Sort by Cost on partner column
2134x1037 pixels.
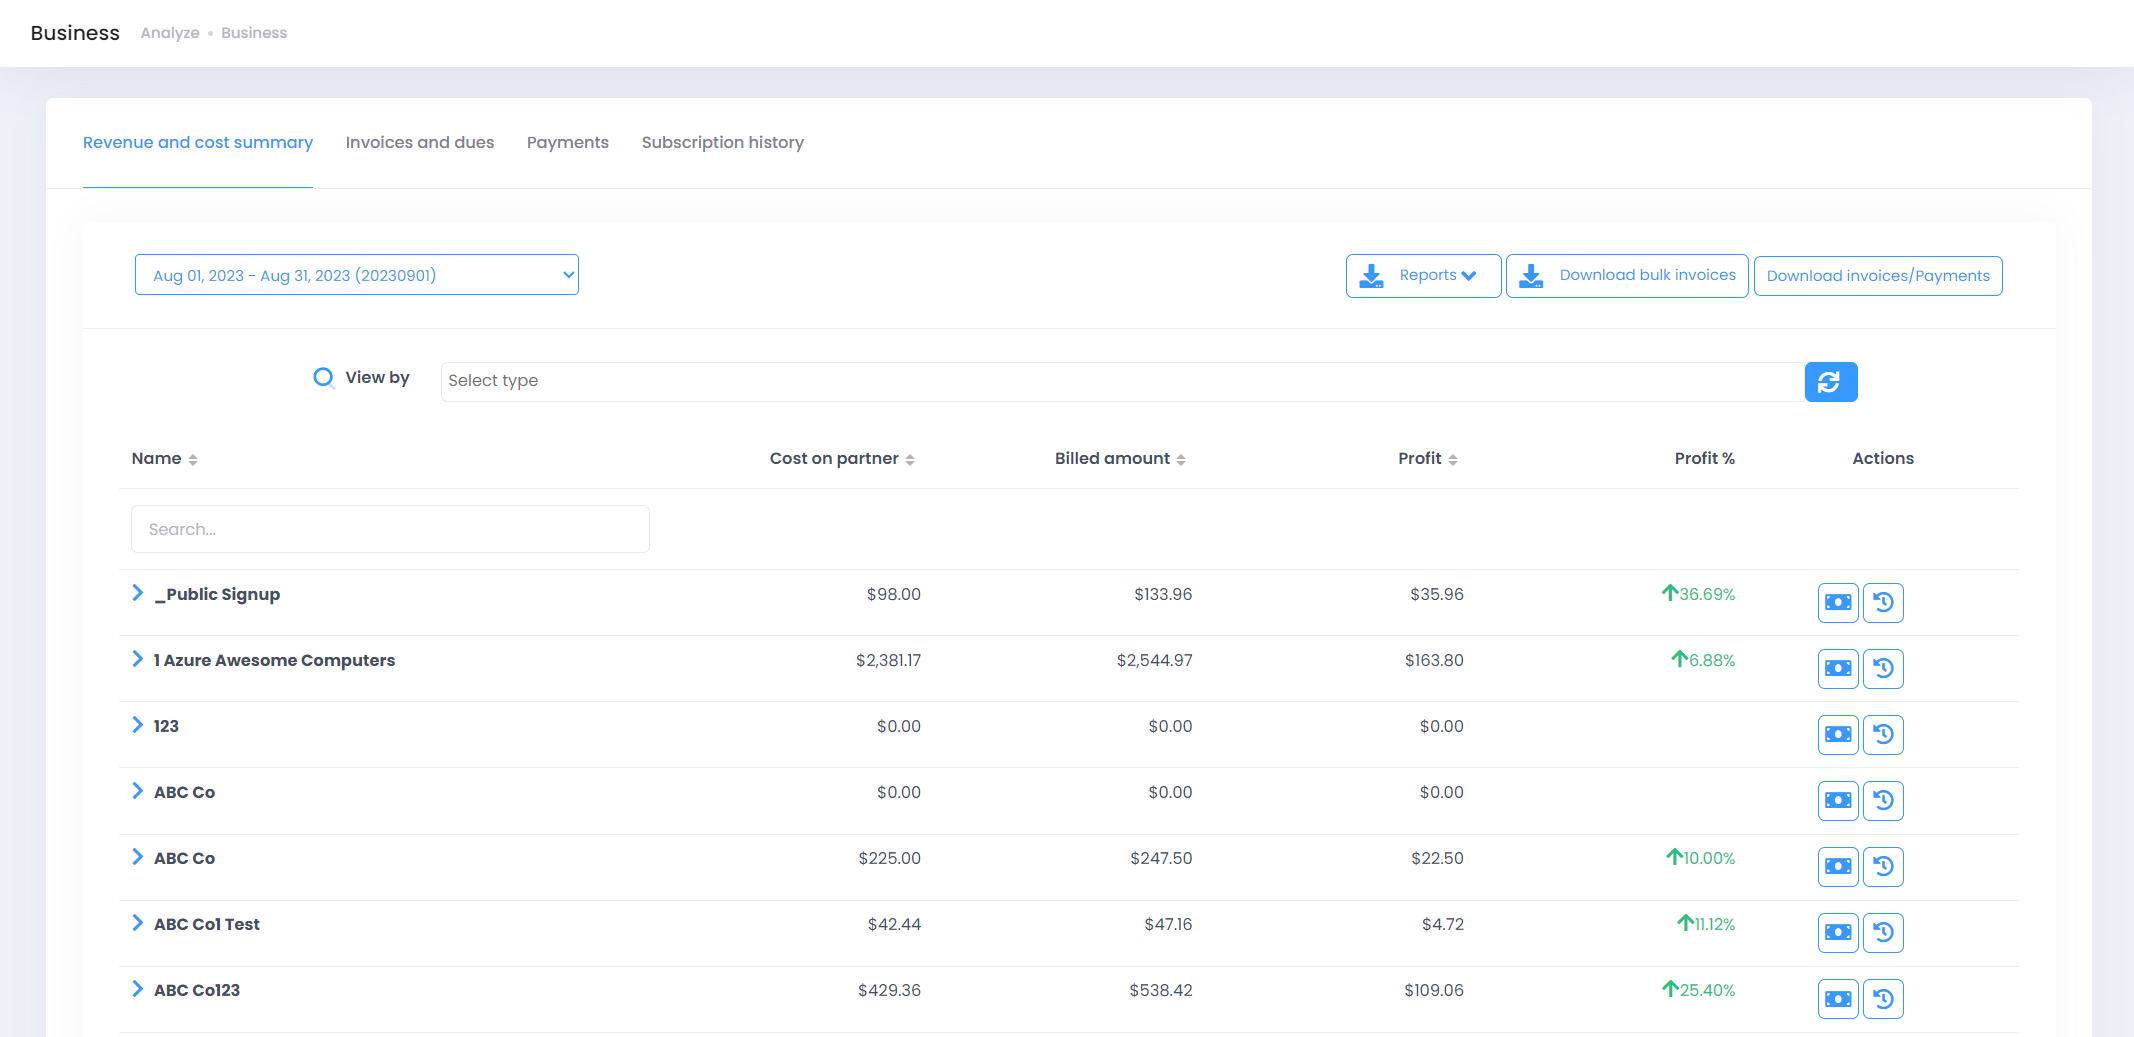(x=842, y=458)
